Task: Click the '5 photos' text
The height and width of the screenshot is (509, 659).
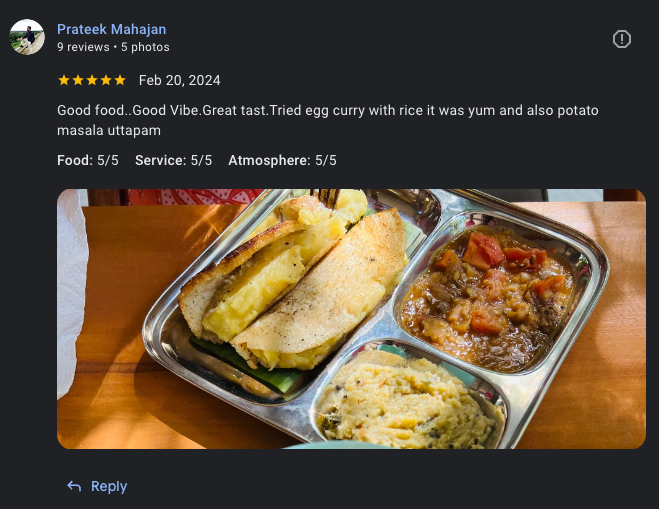Action: coord(145,47)
